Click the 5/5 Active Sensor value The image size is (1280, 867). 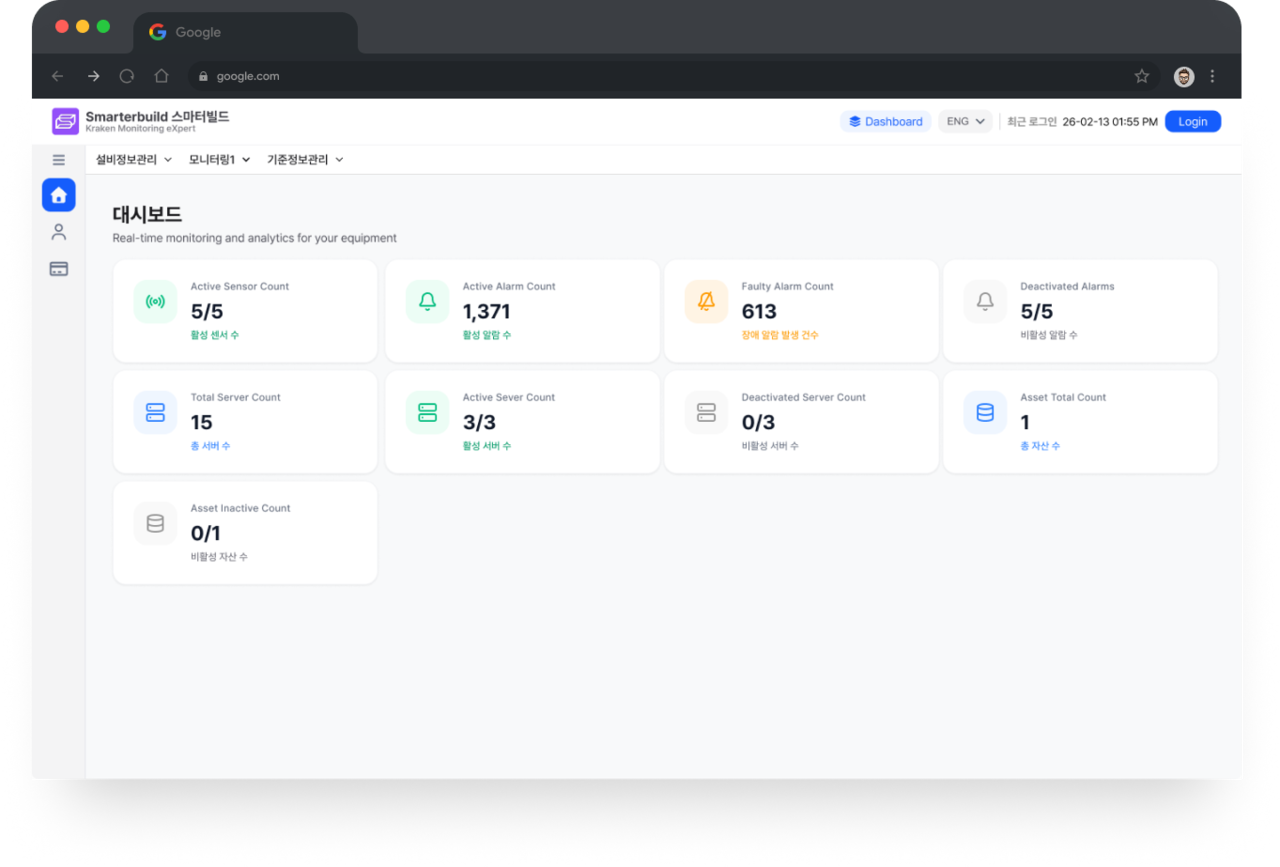click(207, 312)
